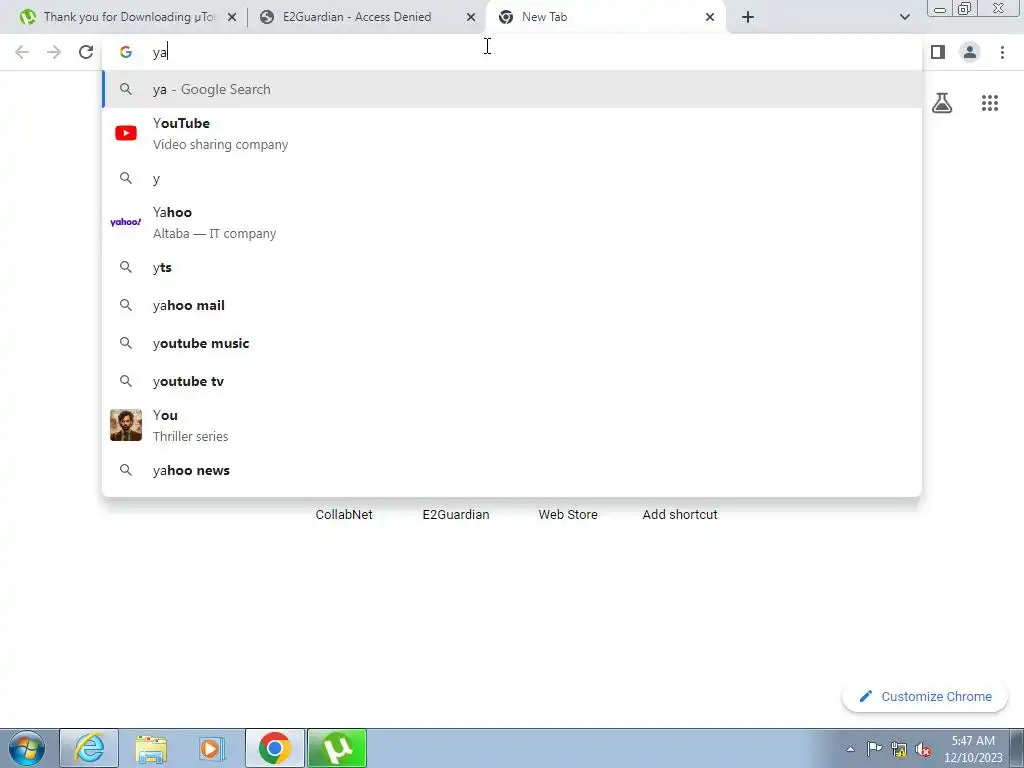Open Windows Explorer folder in taskbar
This screenshot has height=768, width=1024.
coord(151,748)
